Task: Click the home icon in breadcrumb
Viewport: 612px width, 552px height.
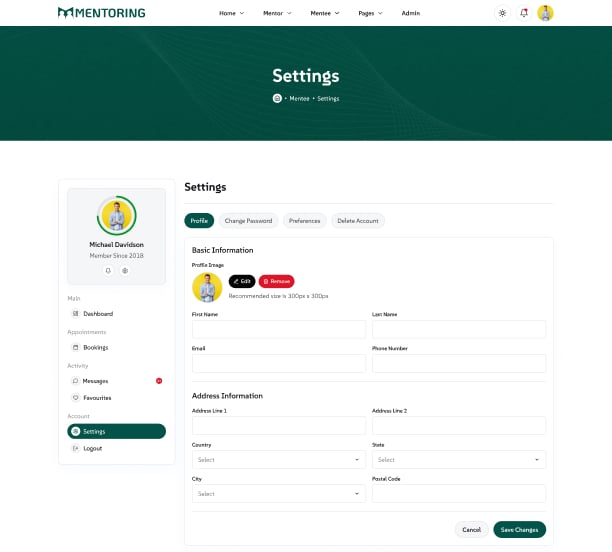Action: [277, 98]
